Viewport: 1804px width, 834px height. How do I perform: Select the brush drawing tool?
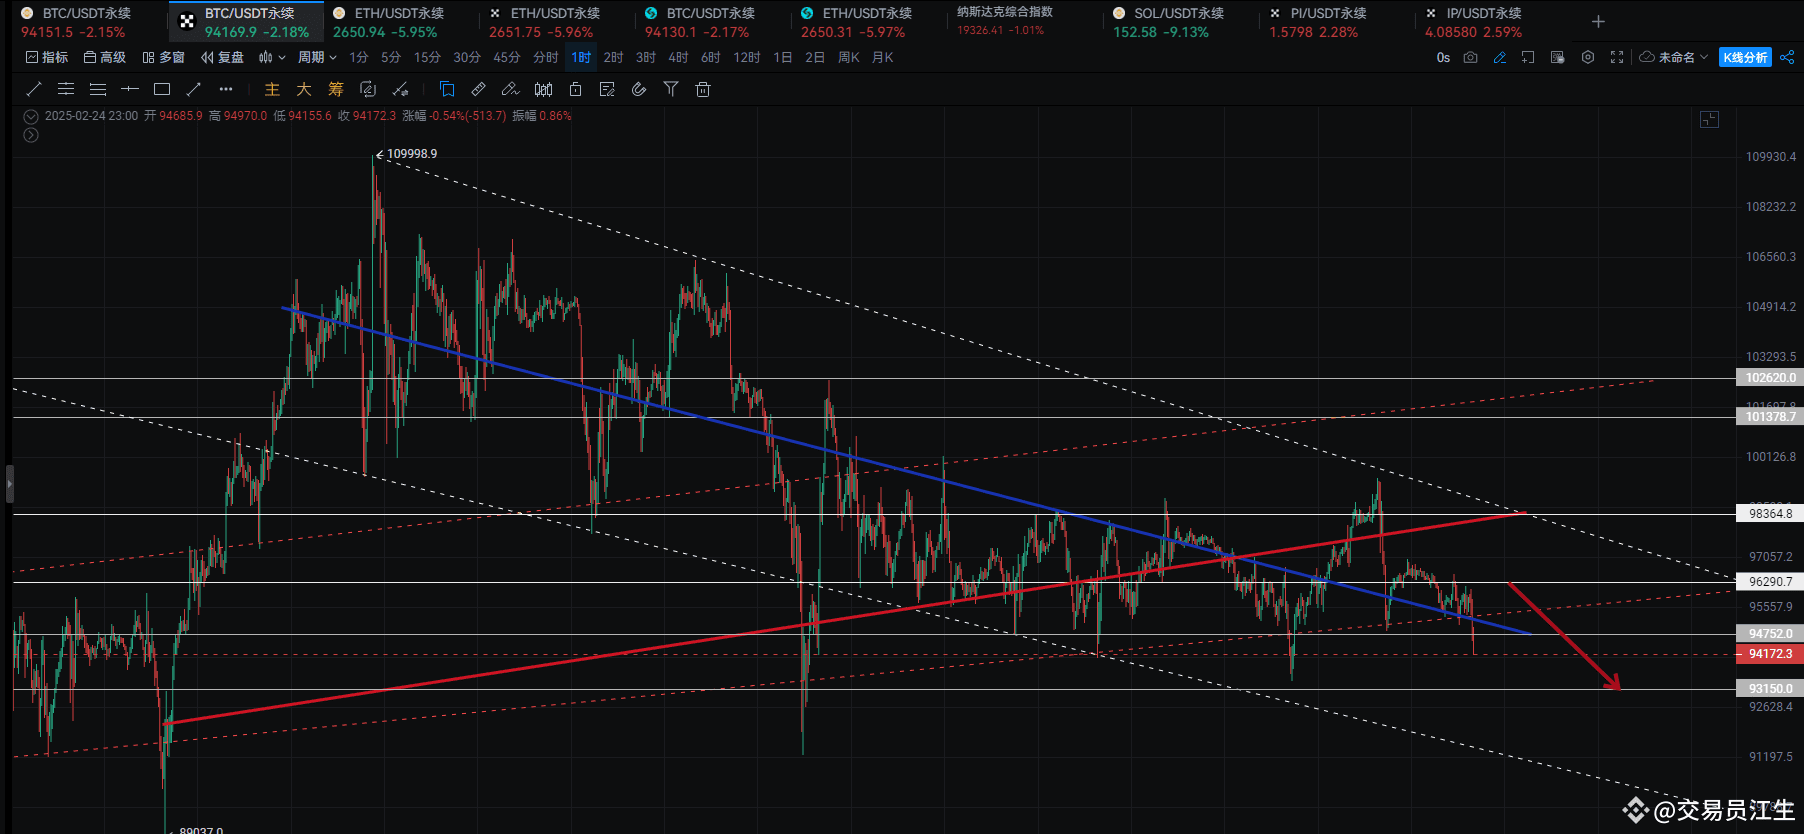511,89
